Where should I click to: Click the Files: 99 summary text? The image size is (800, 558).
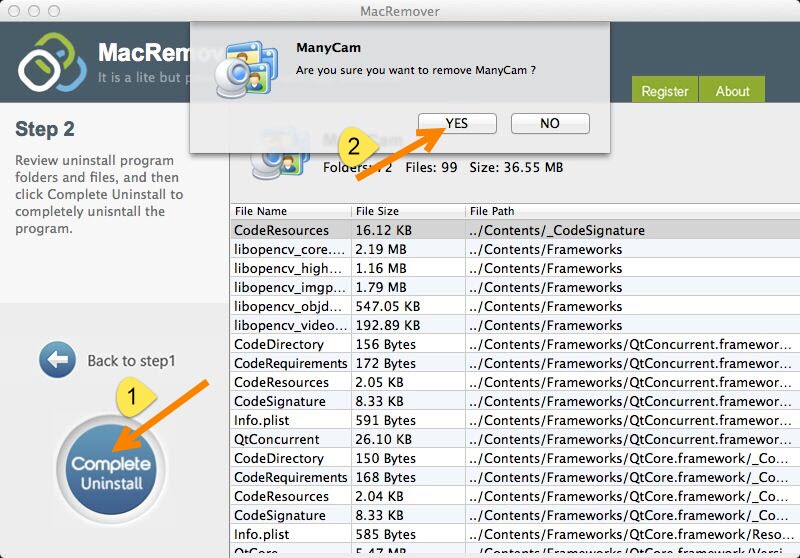coord(431,167)
